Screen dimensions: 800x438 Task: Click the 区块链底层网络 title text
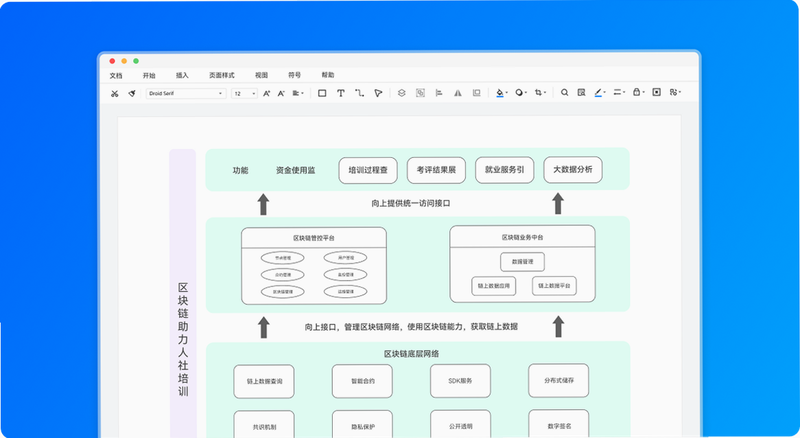click(411, 354)
